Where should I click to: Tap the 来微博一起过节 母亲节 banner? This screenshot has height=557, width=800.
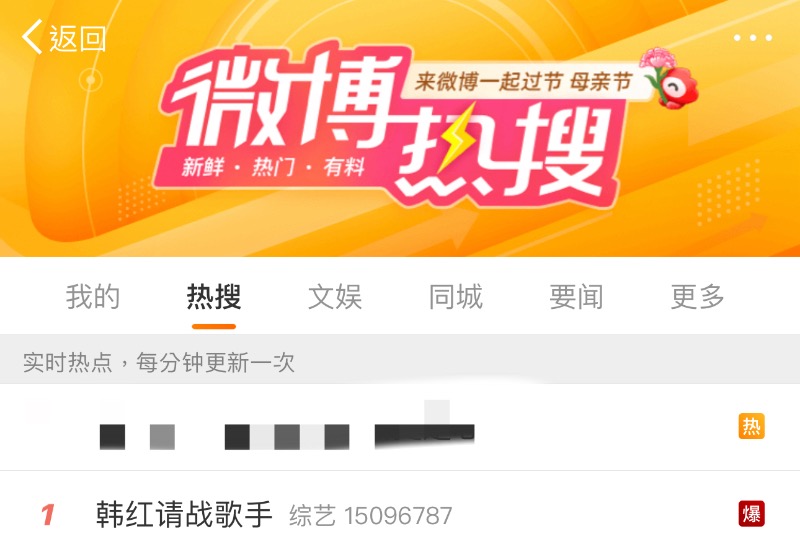(x=523, y=81)
